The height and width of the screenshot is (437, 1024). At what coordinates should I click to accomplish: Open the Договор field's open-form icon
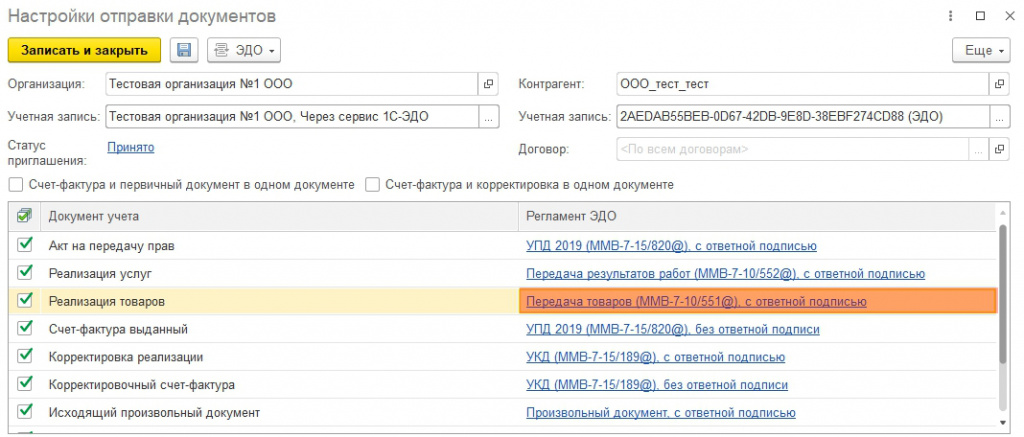999,149
